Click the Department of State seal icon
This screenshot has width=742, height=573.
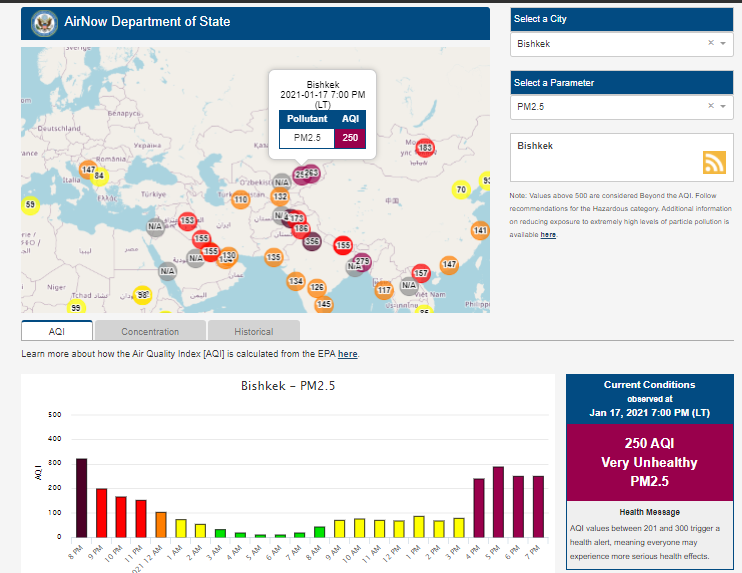click(x=44, y=22)
